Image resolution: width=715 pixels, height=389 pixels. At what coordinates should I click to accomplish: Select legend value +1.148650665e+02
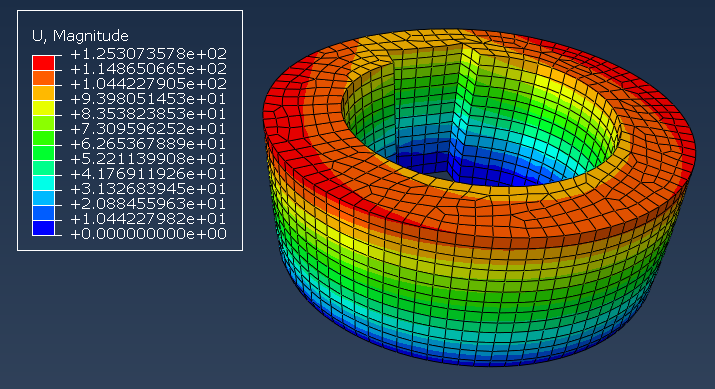pyautogui.click(x=149, y=69)
